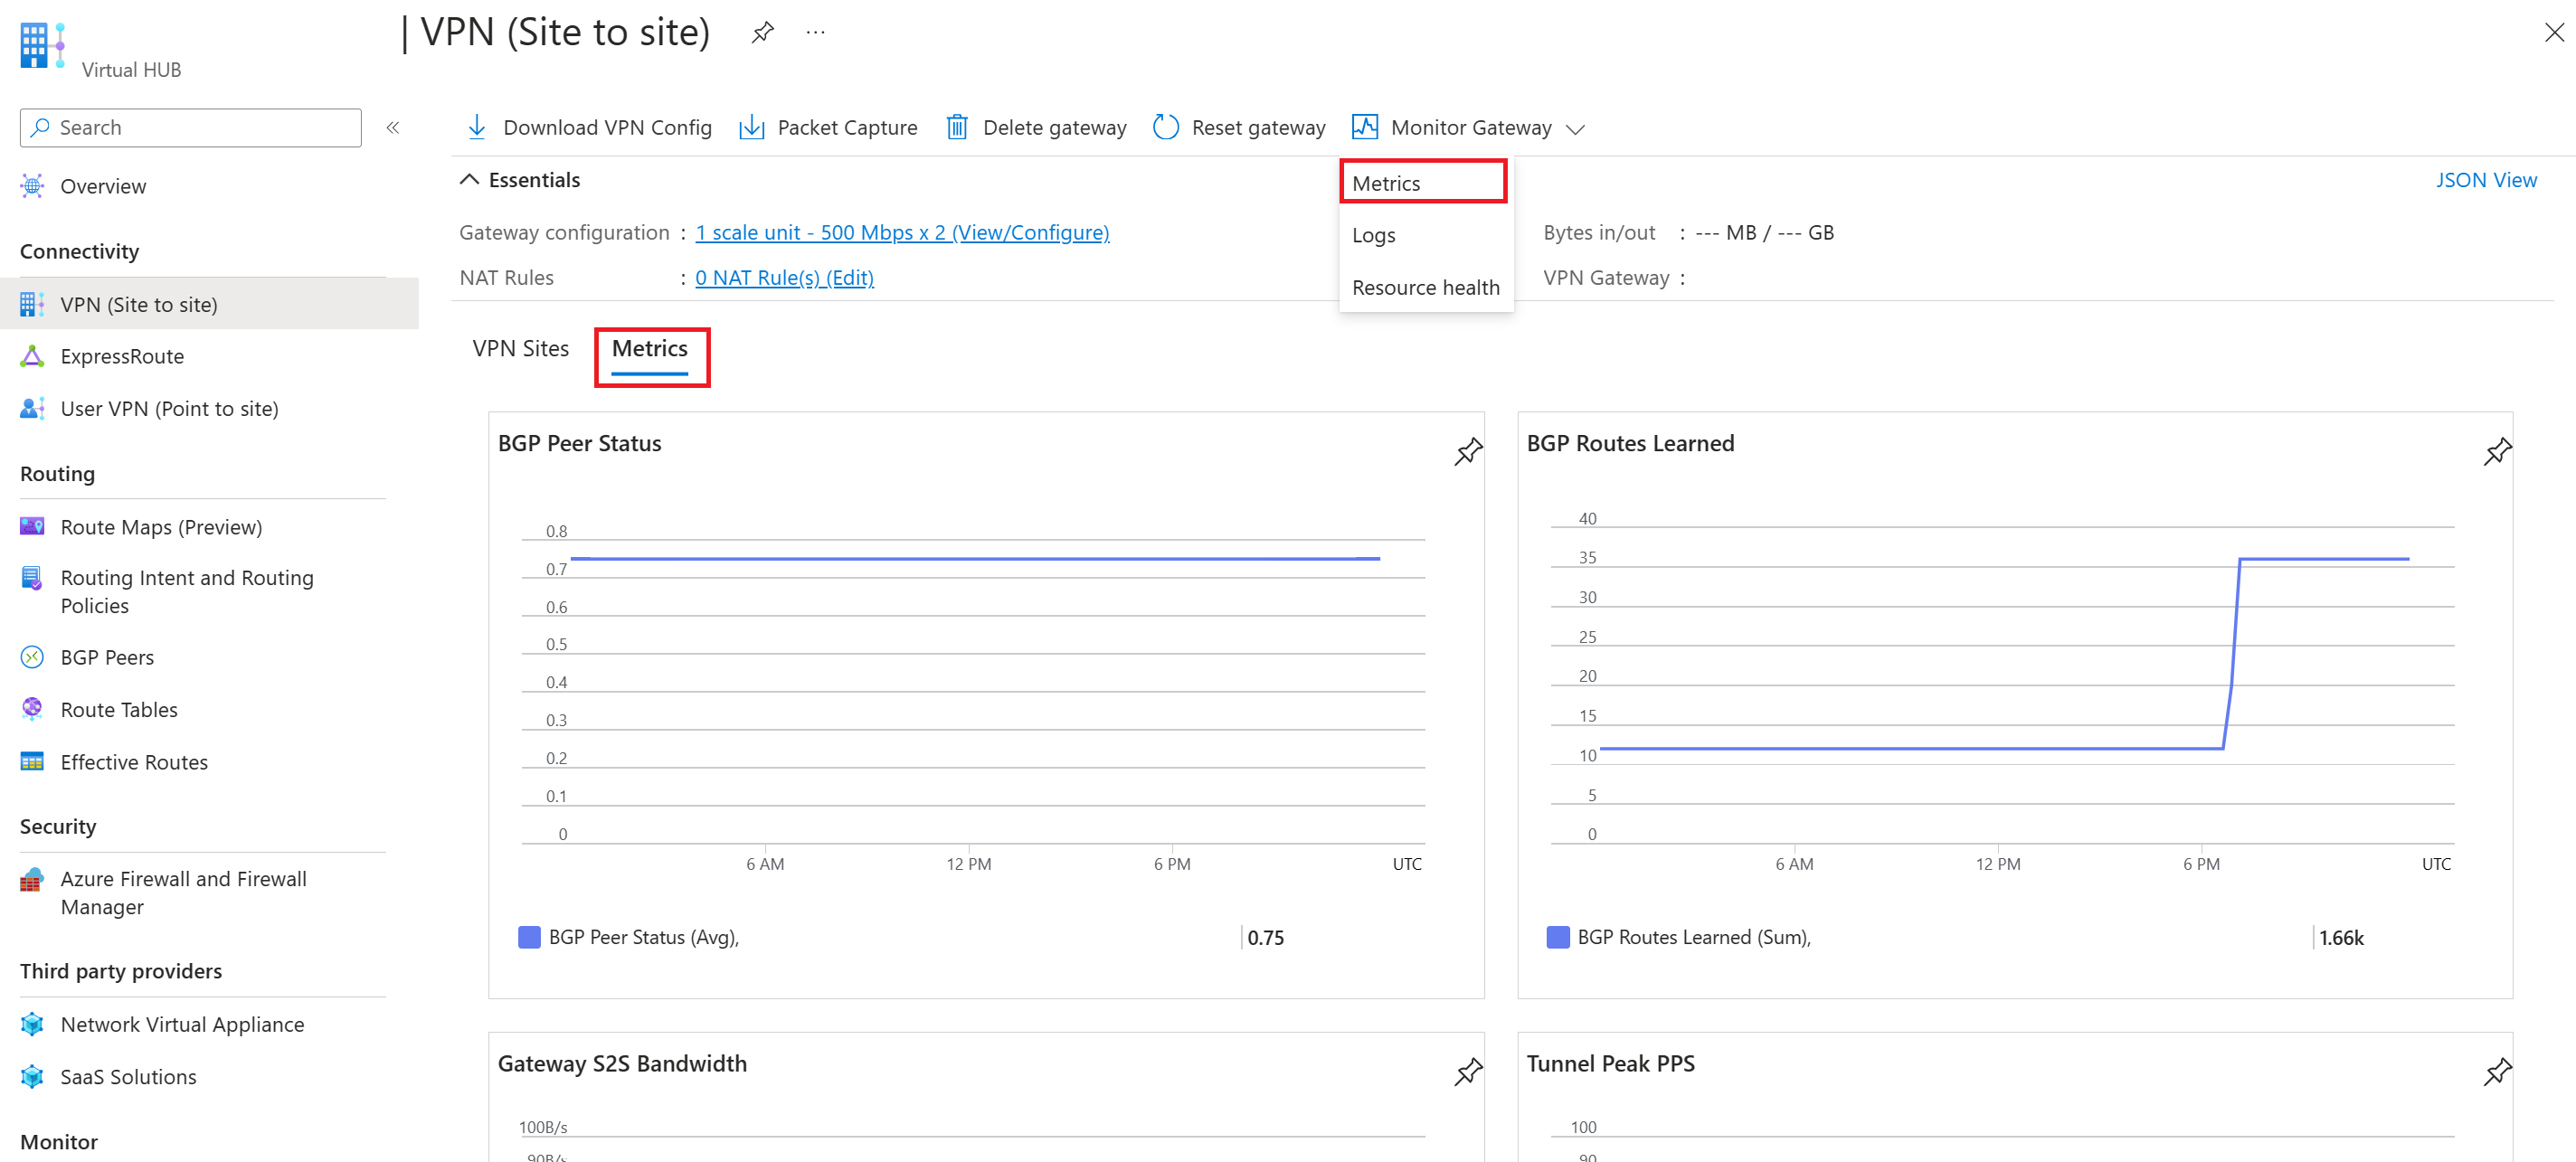Click the Download VPN Config arrow icon
This screenshot has height=1162, width=2576.
click(477, 127)
